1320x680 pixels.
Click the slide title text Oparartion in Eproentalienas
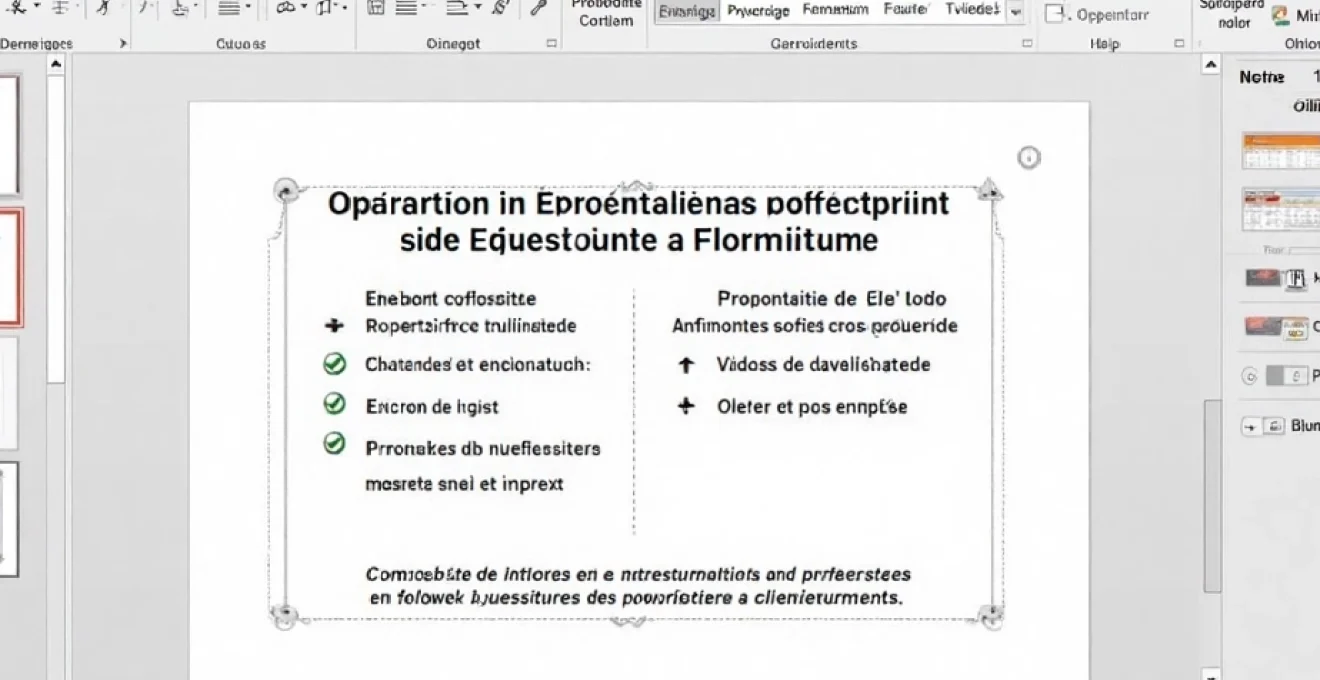pos(637,204)
